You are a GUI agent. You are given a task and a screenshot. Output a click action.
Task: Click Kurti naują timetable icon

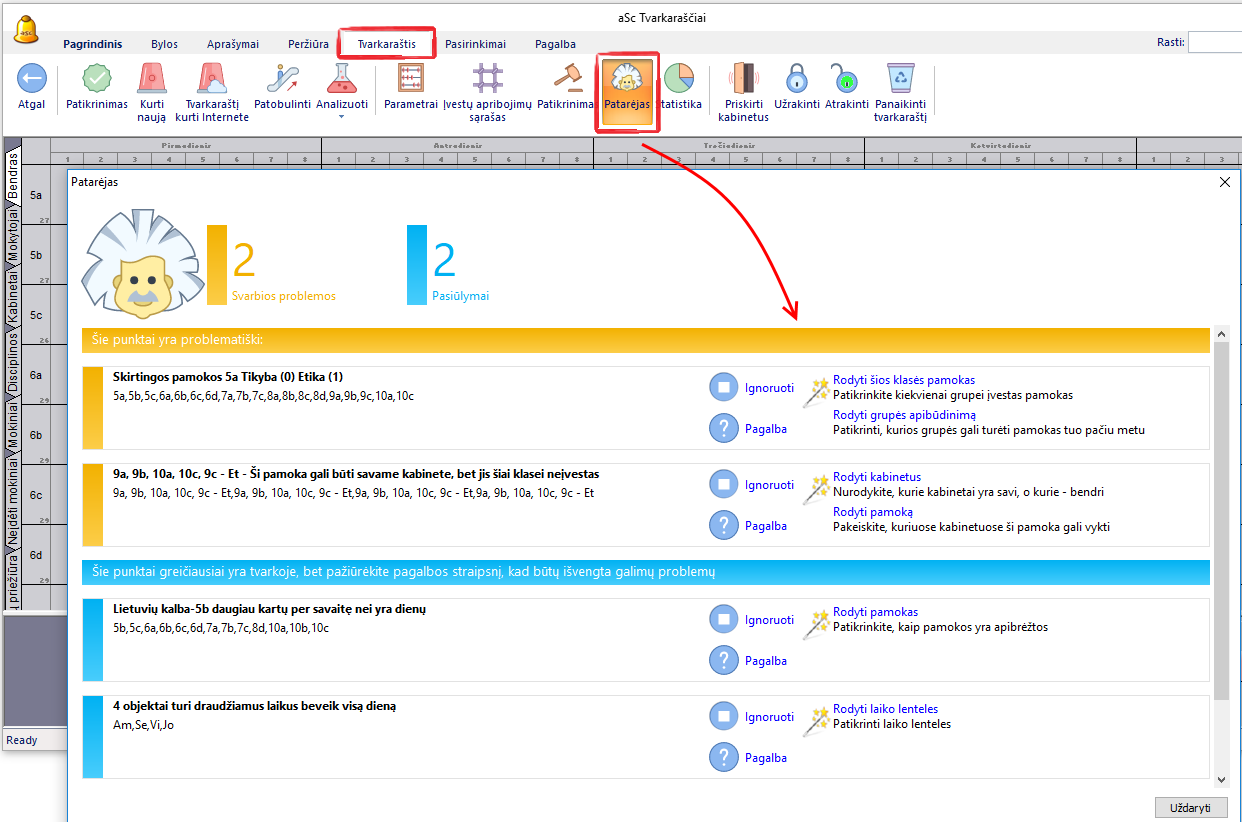tap(152, 79)
